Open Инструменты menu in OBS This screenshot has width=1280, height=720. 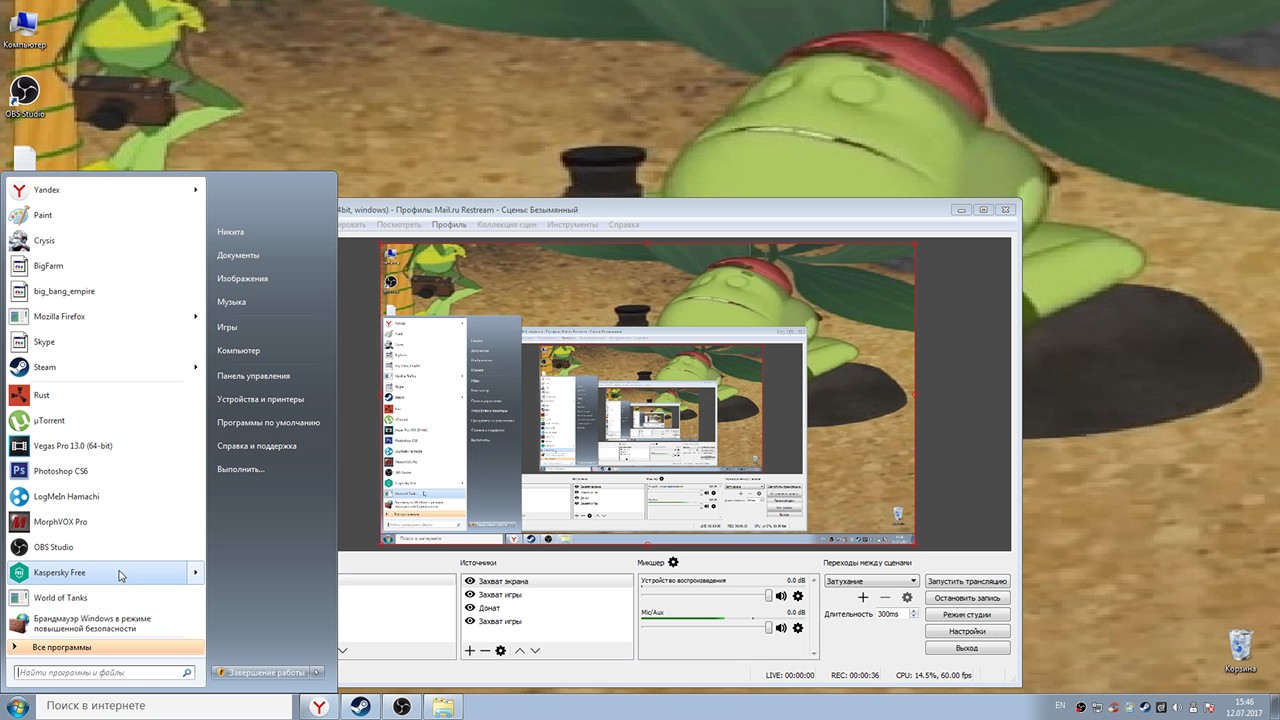pyautogui.click(x=572, y=225)
